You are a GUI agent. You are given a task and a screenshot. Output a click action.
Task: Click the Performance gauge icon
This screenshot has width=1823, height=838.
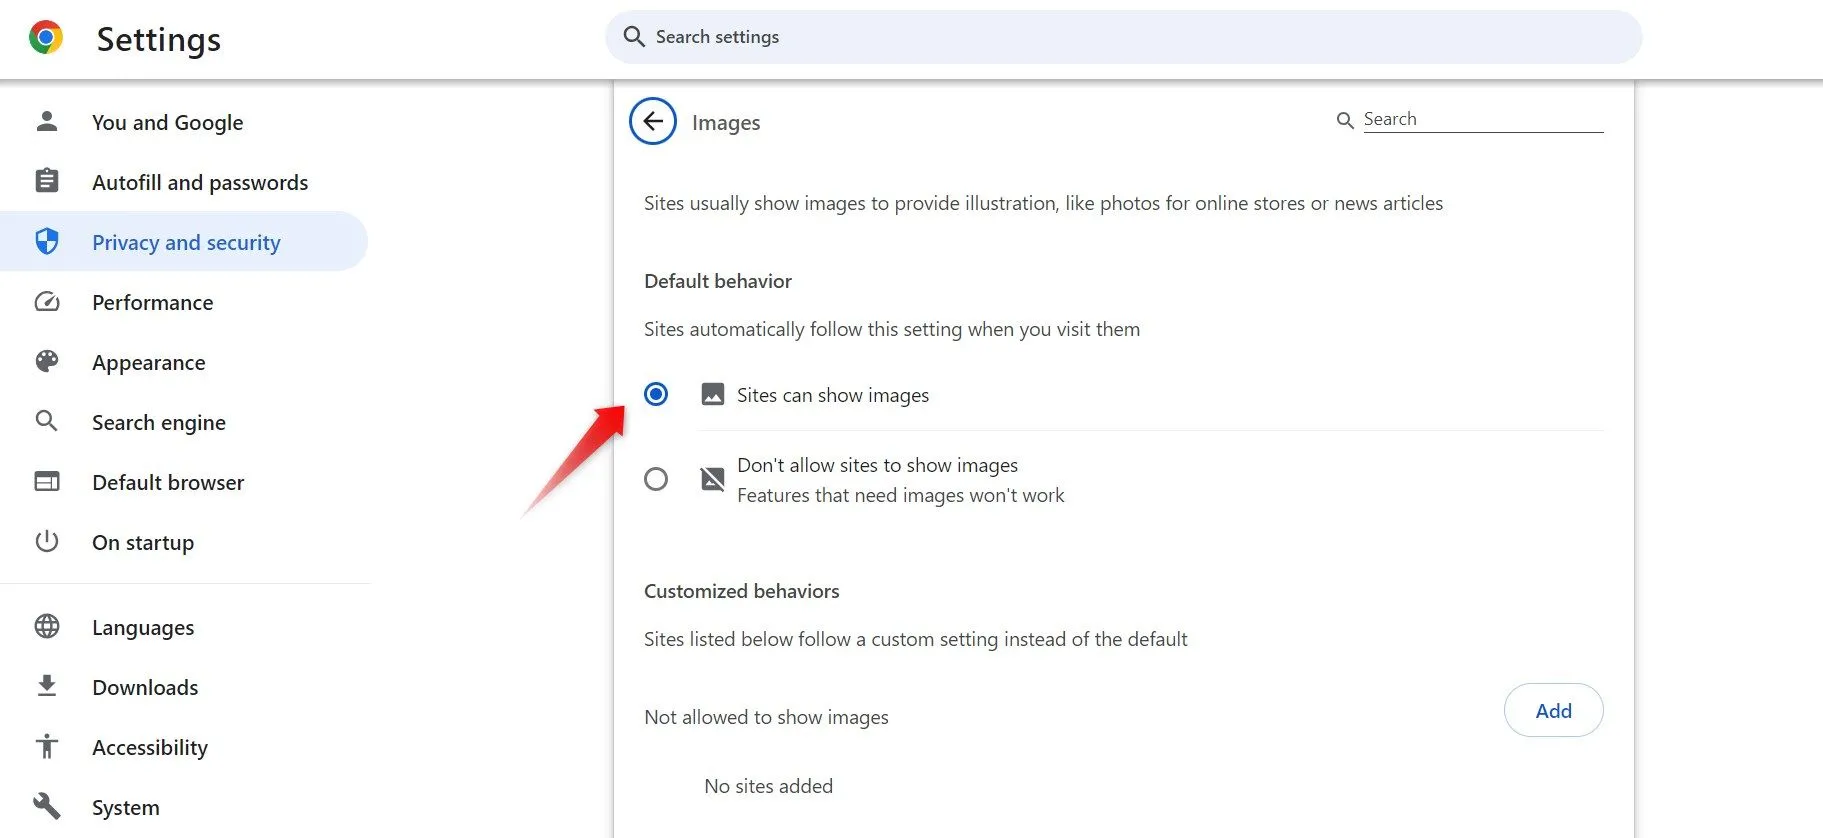[x=47, y=302]
